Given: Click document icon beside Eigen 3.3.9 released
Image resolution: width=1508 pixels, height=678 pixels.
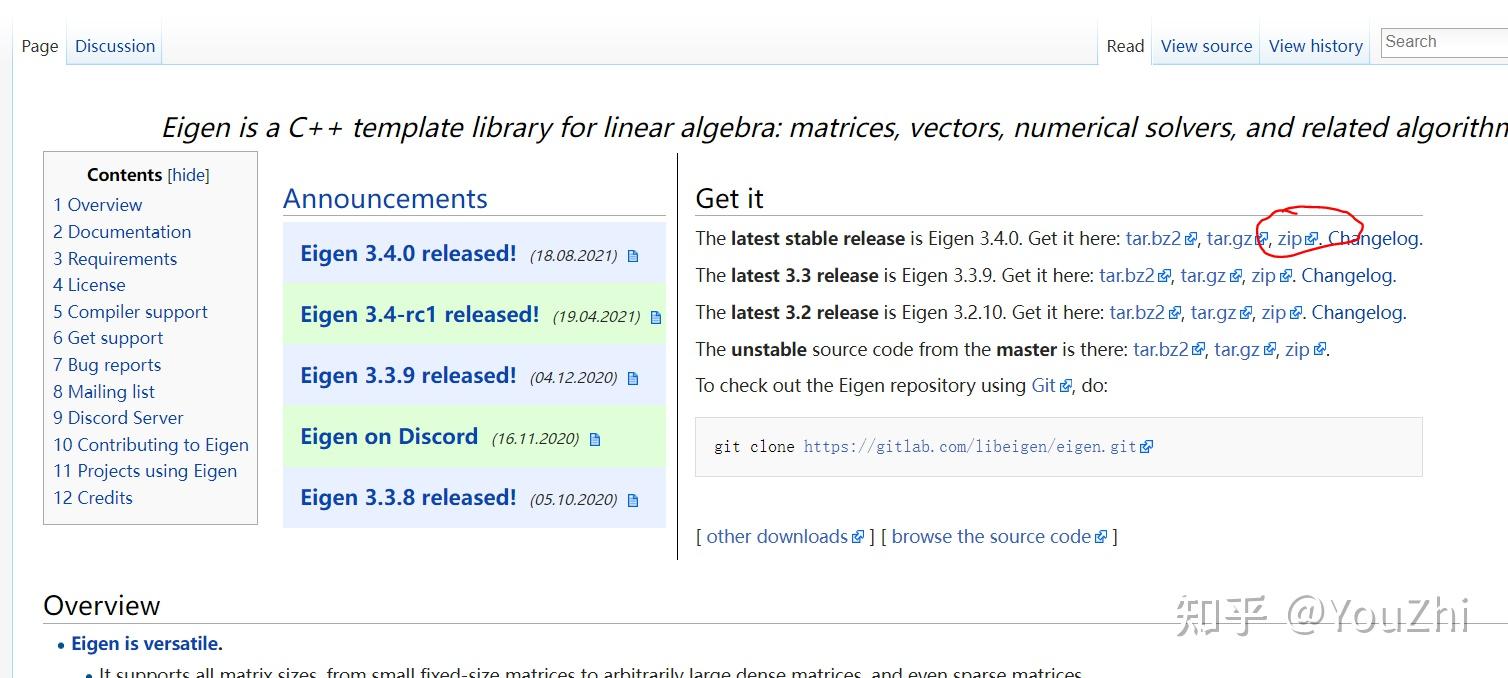Looking at the screenshot, I should [x=633, y=378].
